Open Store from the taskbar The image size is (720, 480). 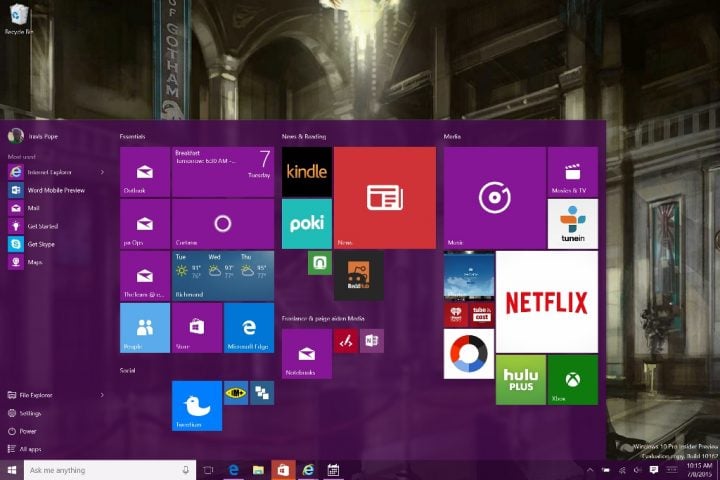click(x=283, y=470)
